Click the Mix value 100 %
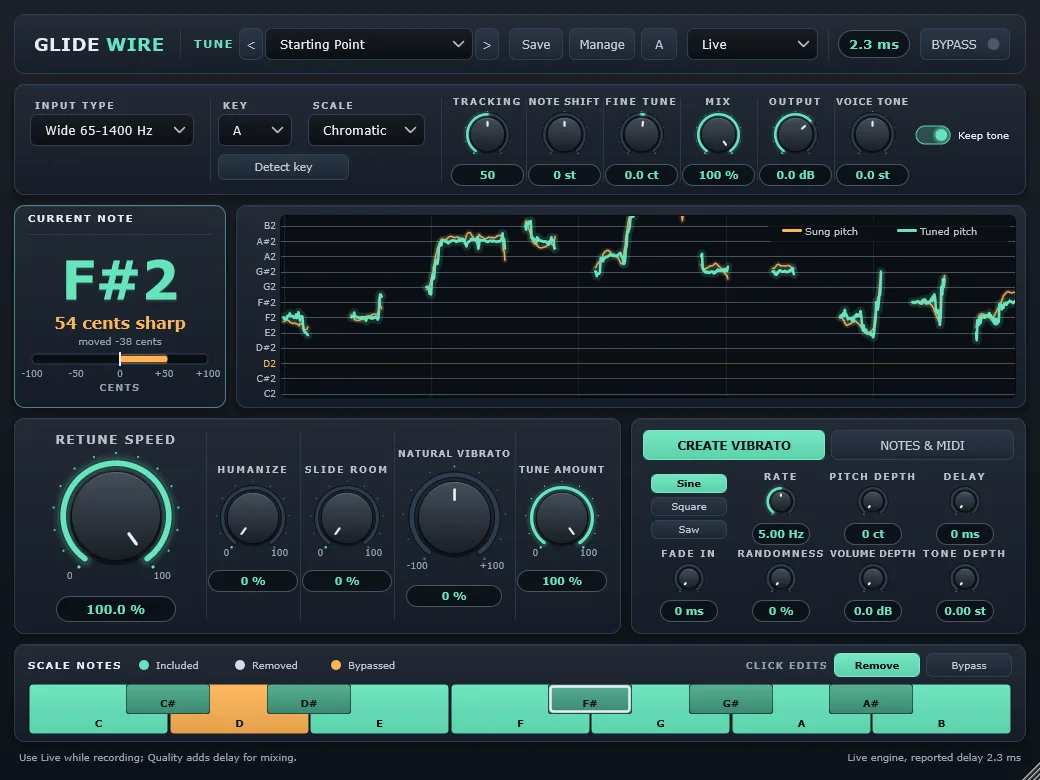This screenshot has width=1040, height=780. click(x=718, y=175)
